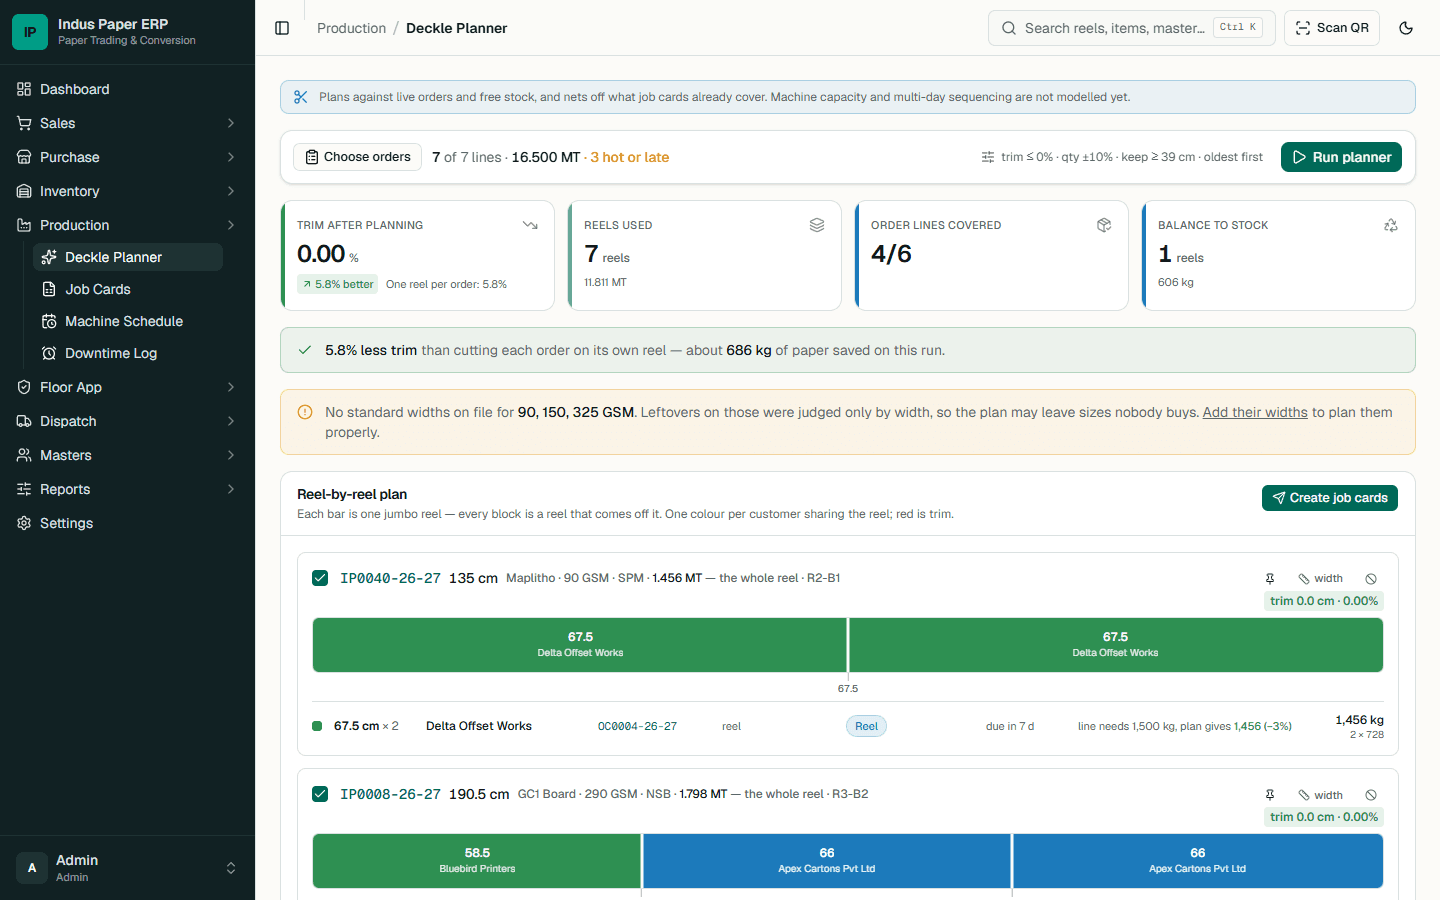Click the Indus Paper ERP logo
The width and height of the screenshot is (1440, 900).
30,32
